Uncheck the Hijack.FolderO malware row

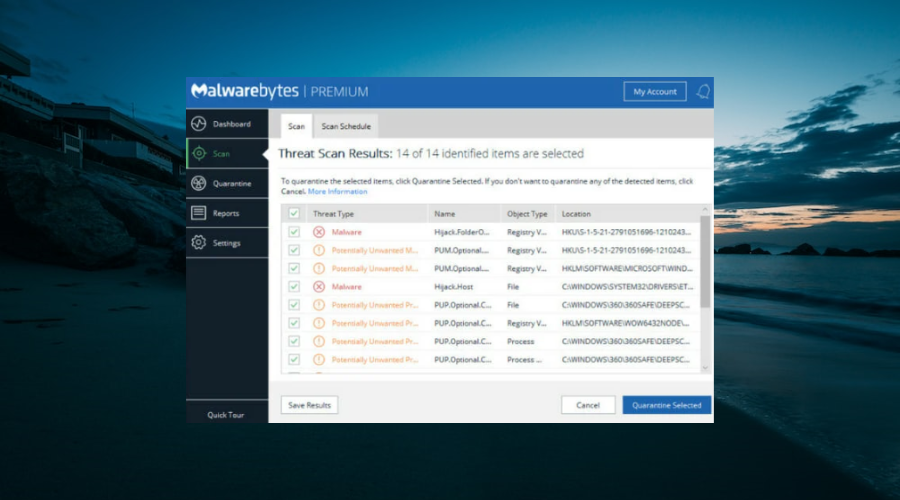(x=294, y=232)
